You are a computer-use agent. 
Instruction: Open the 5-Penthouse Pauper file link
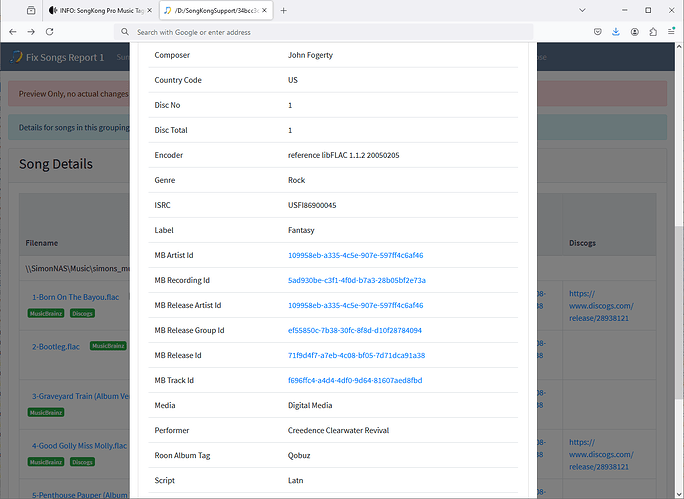[x=80, y=495]
